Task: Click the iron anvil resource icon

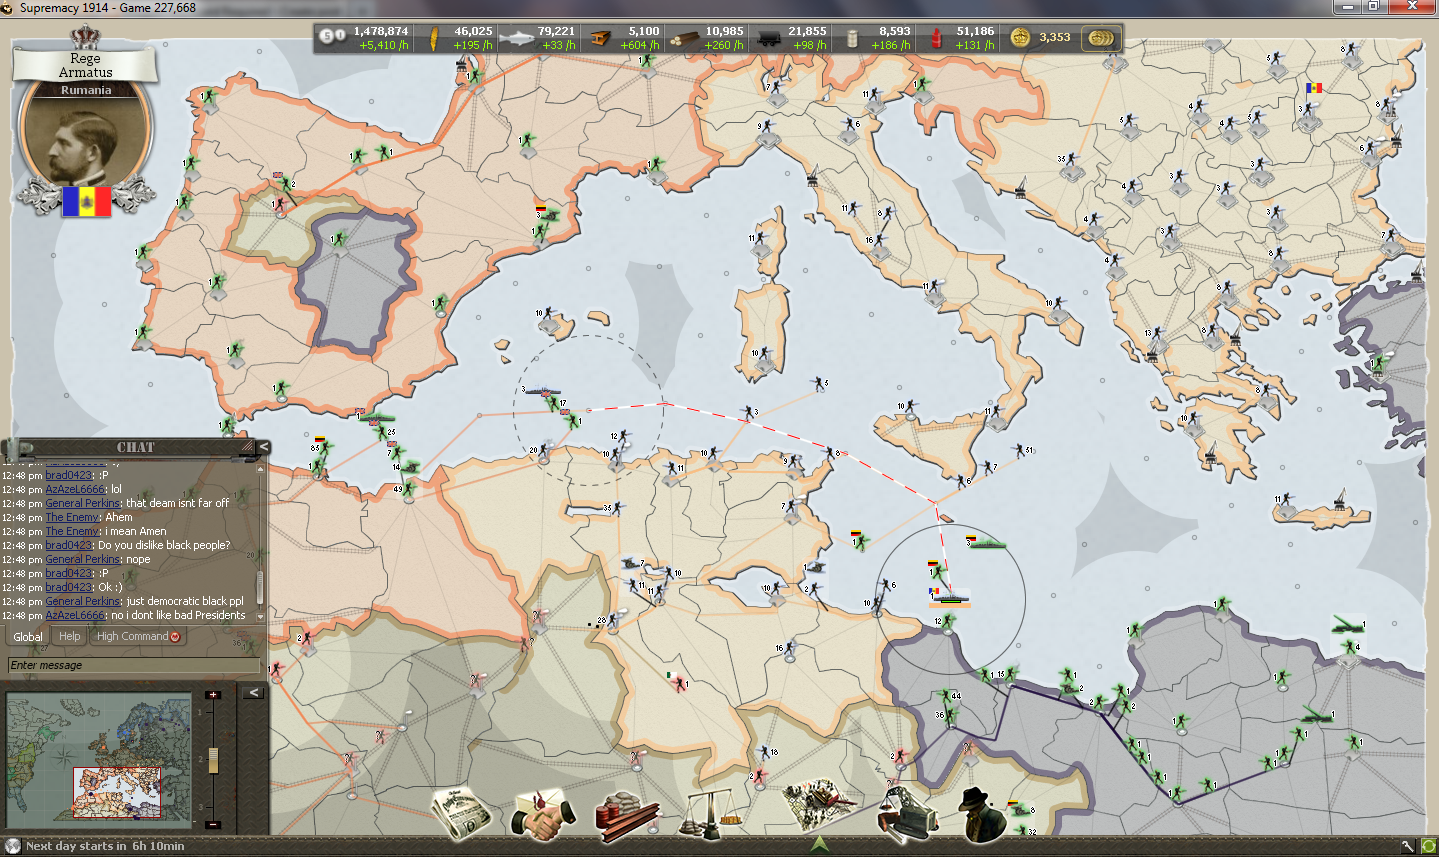Action: point(600,39)
